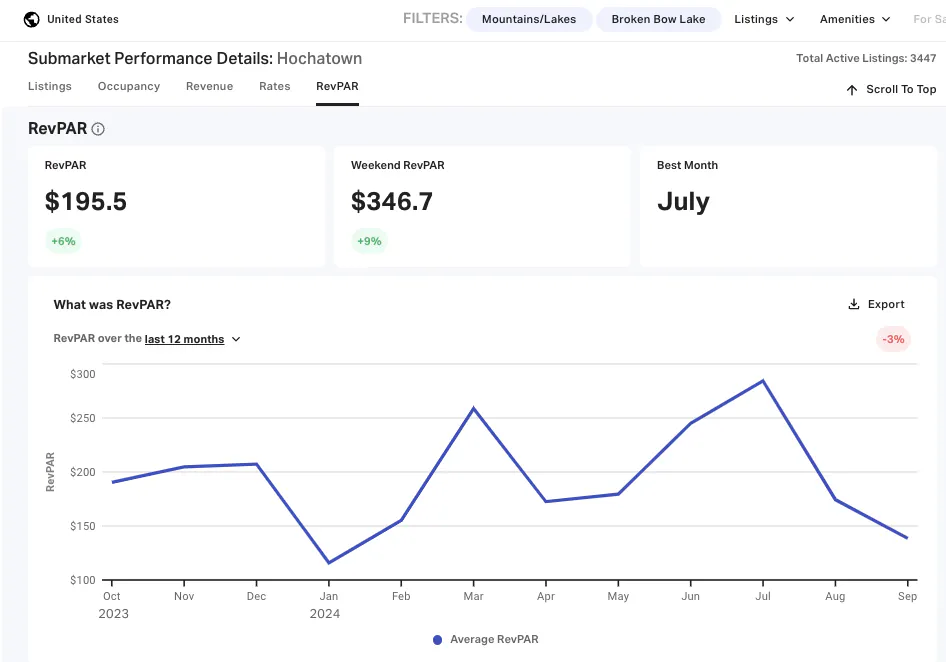This screenshot has height=662, width=946.
Task: Expand the Amenities filter dropdown
Action: point(855,19)
